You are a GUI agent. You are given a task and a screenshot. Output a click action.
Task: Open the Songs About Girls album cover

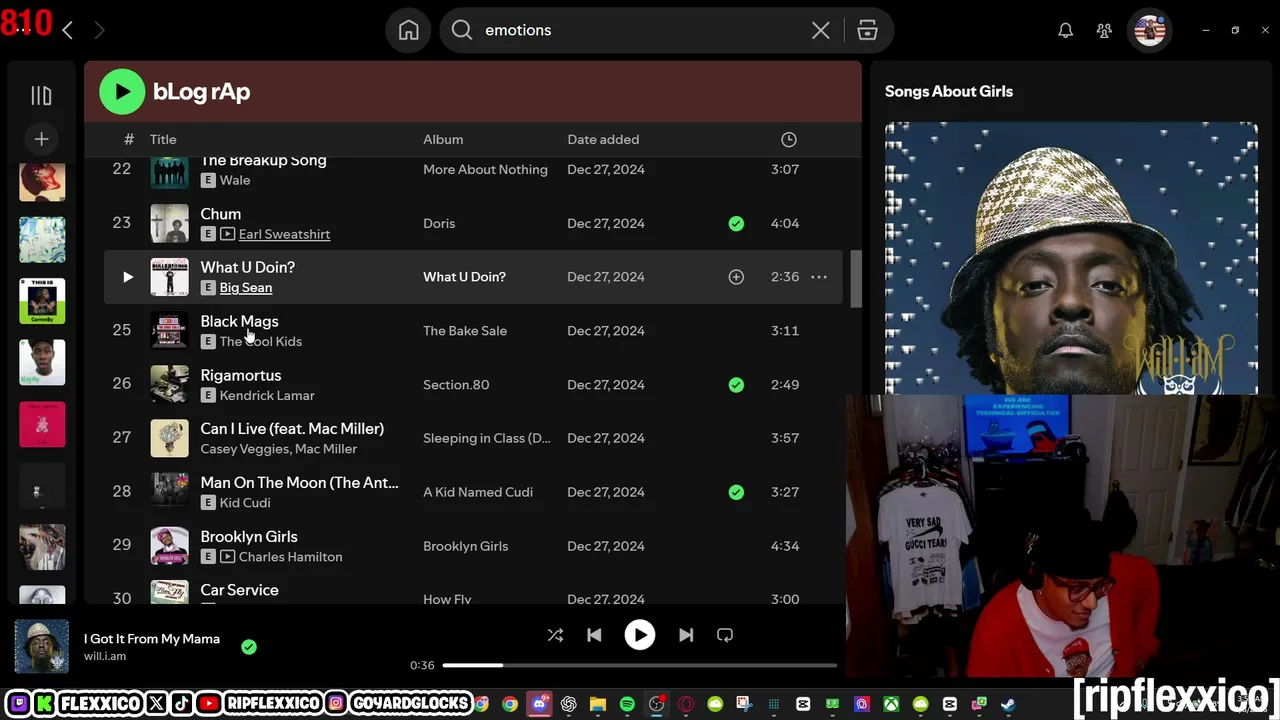1071,258
